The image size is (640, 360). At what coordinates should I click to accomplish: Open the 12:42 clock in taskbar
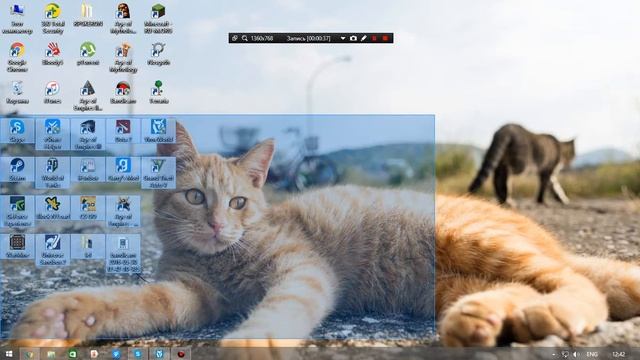[619, 354]
